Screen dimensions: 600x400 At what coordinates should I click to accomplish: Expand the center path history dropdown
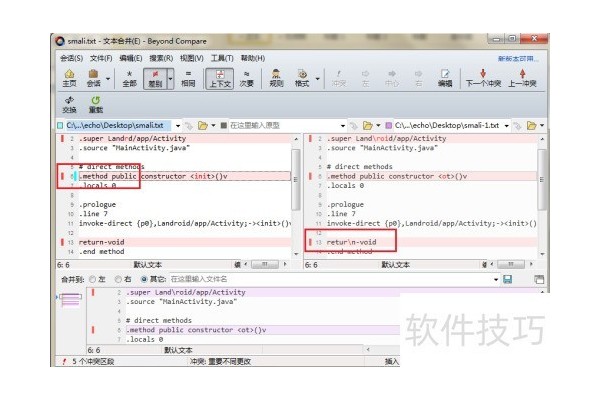click(343, 126)
